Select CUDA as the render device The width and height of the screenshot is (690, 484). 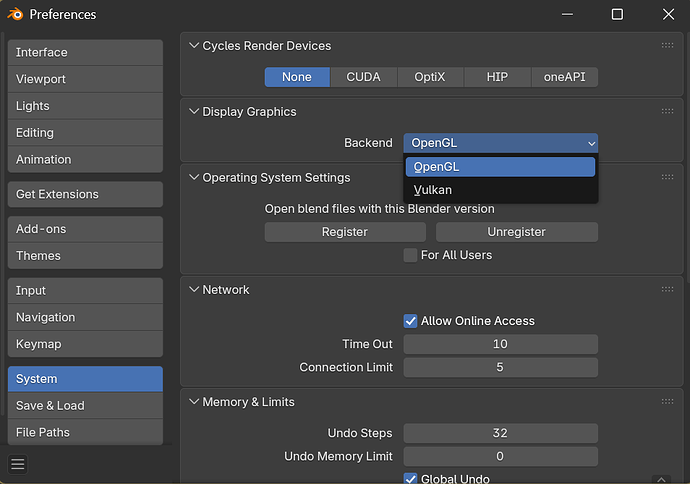point(363,77)
